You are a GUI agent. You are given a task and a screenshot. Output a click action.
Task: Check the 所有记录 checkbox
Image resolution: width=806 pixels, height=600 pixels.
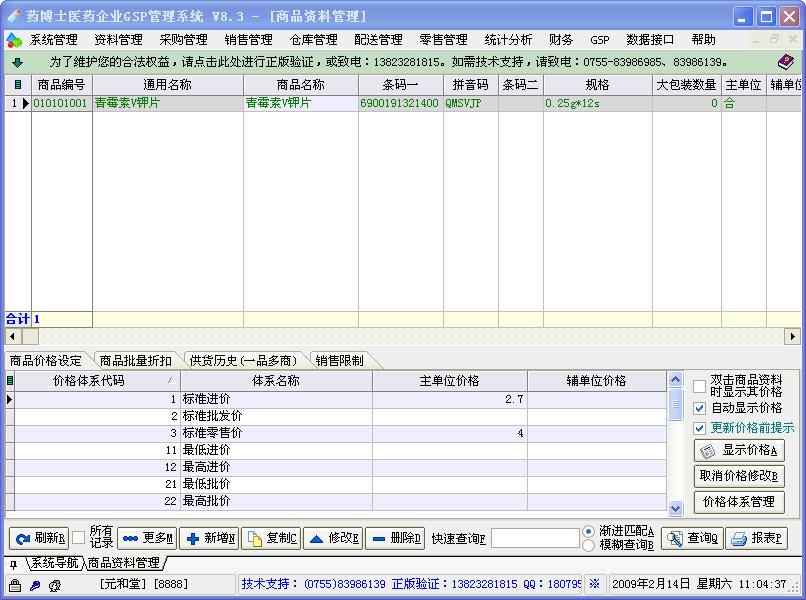[79, 538]
